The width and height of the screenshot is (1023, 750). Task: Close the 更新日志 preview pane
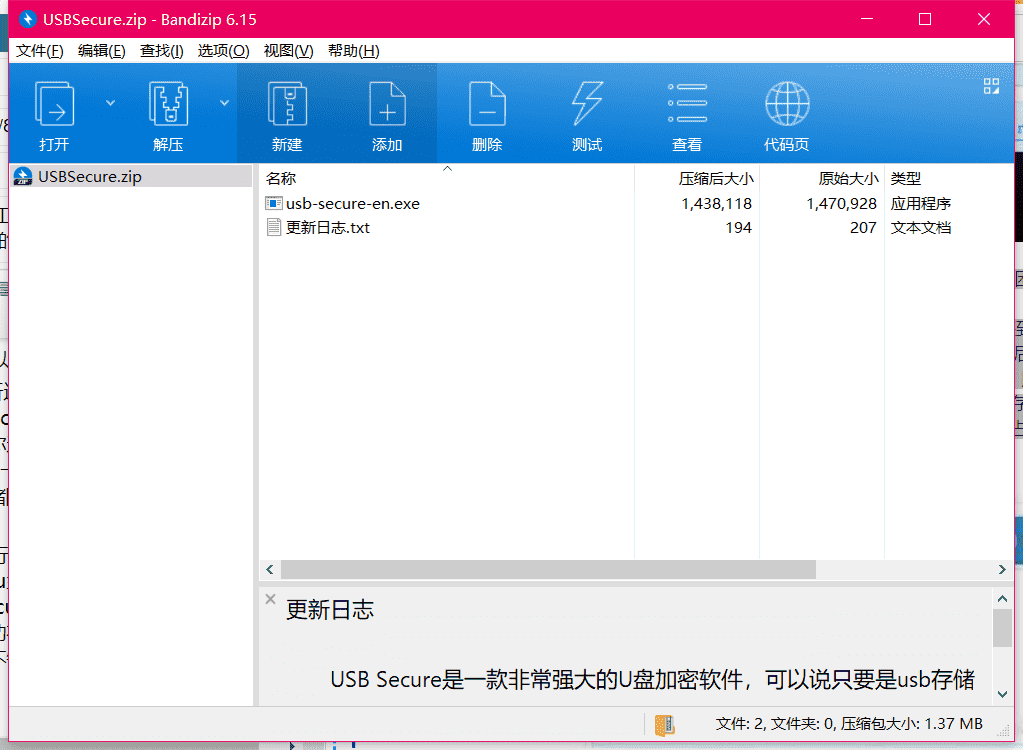(x=270, y=599)
